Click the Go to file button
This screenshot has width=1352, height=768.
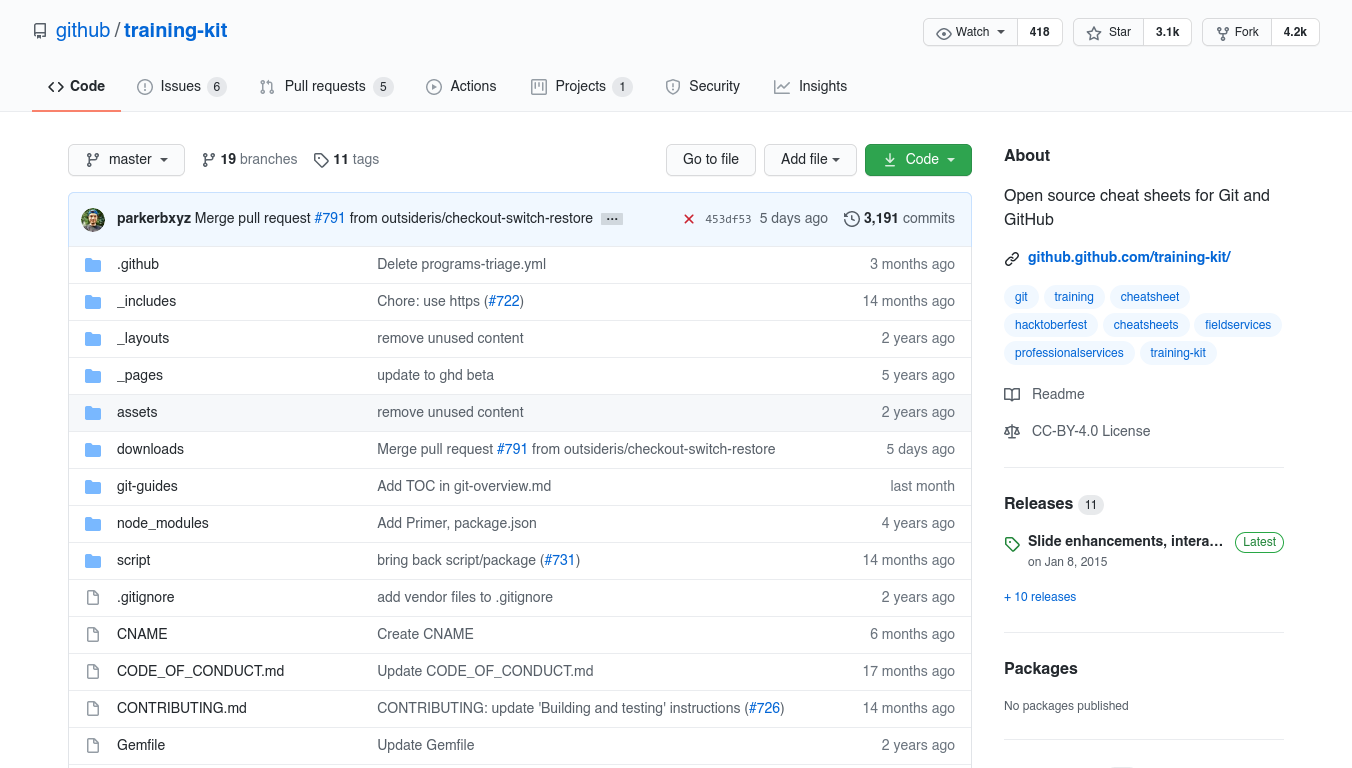pos(711,160)
